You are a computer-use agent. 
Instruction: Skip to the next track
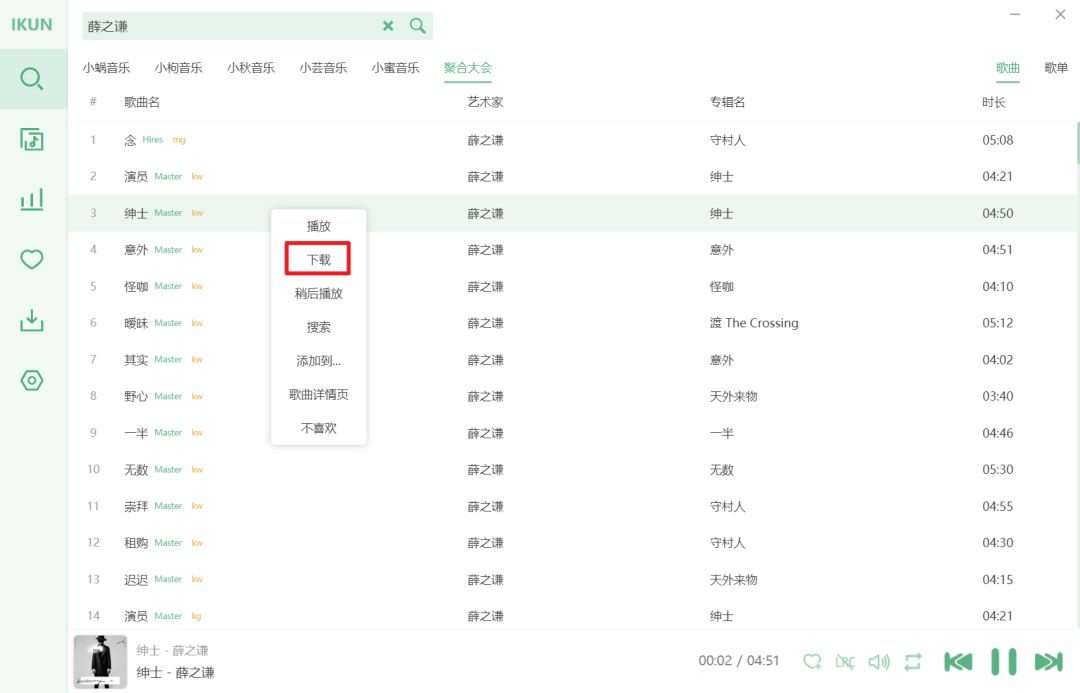click(x=1048, y=661)
